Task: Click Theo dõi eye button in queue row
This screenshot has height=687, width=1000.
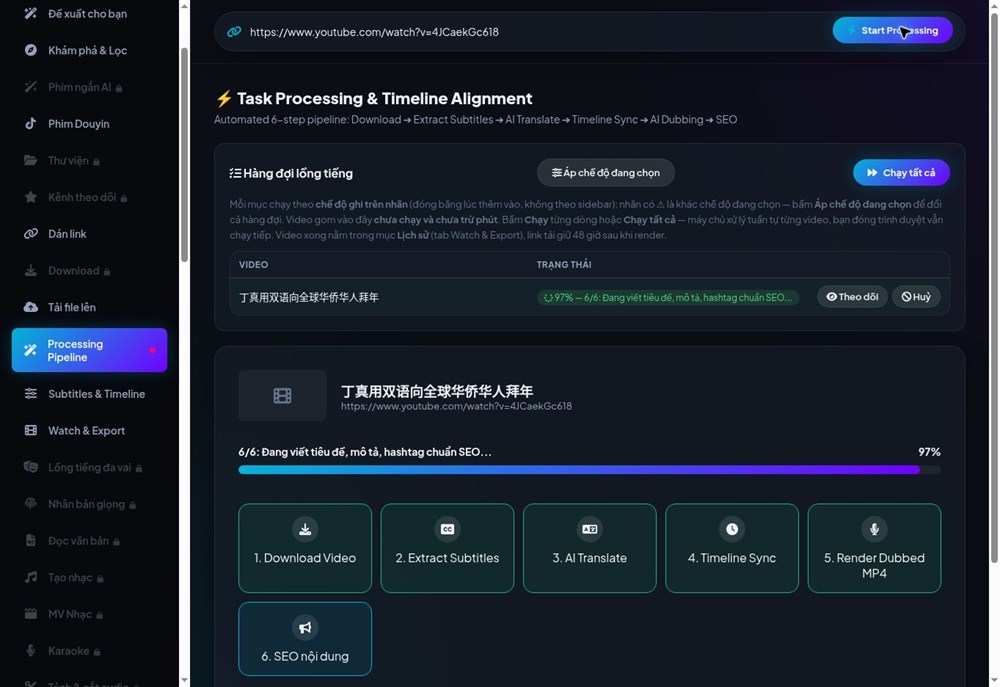Action: [852, 297]
